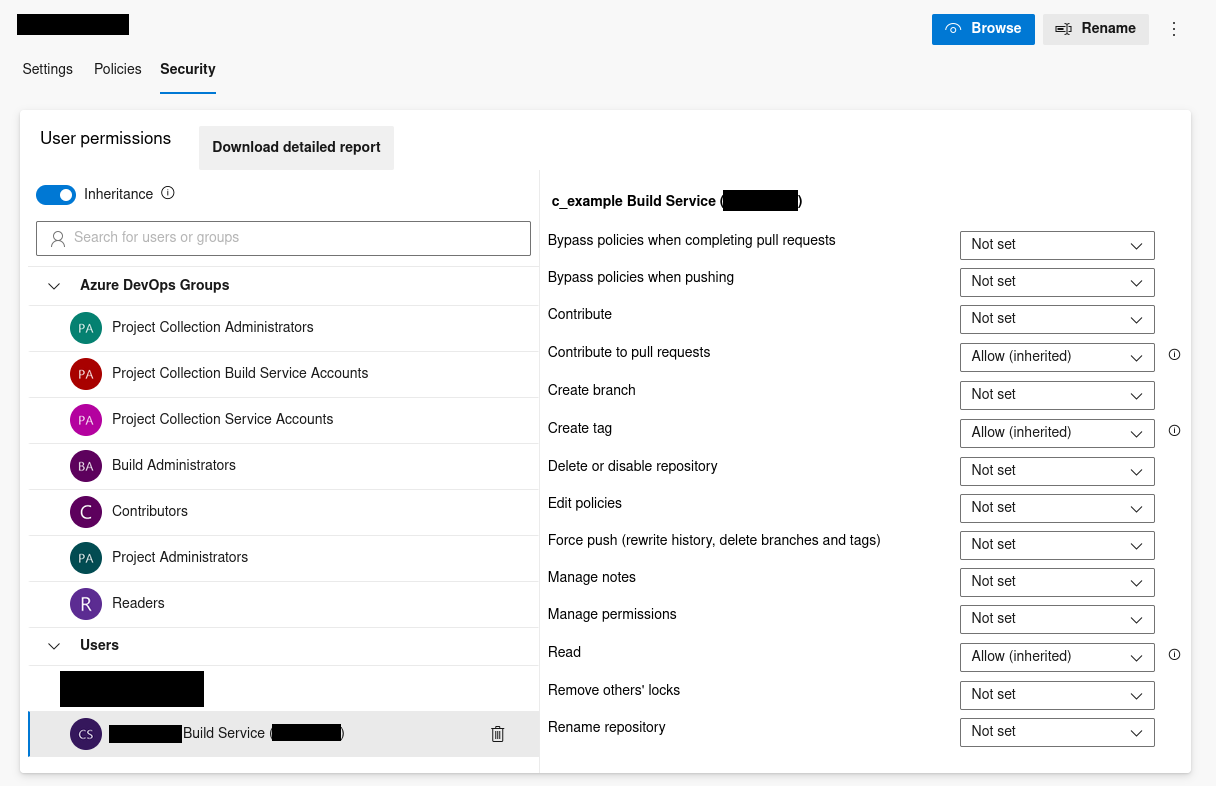Select the Project Collection Administrators avatar
The image size is (1216, 786).
click(86, 328)
